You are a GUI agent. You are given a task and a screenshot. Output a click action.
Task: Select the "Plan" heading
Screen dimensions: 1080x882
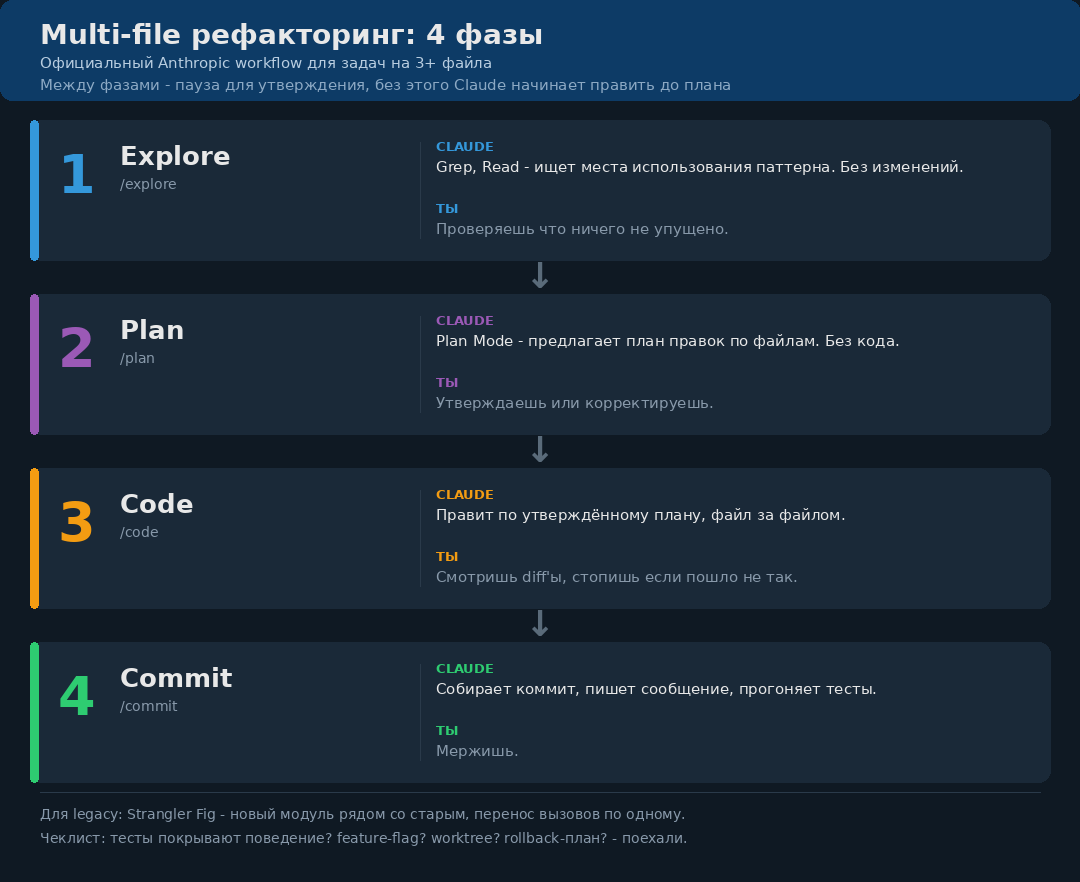coord(152,330)
